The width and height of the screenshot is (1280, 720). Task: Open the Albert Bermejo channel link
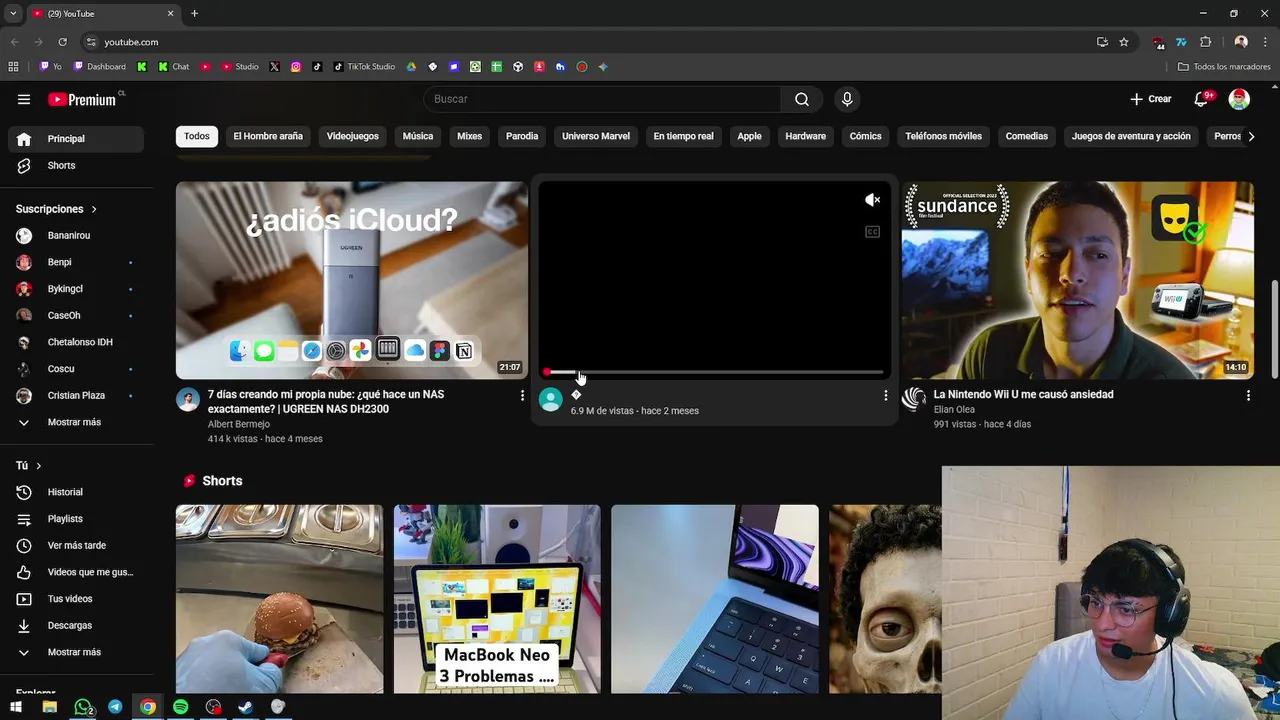[x=239, y=424]
